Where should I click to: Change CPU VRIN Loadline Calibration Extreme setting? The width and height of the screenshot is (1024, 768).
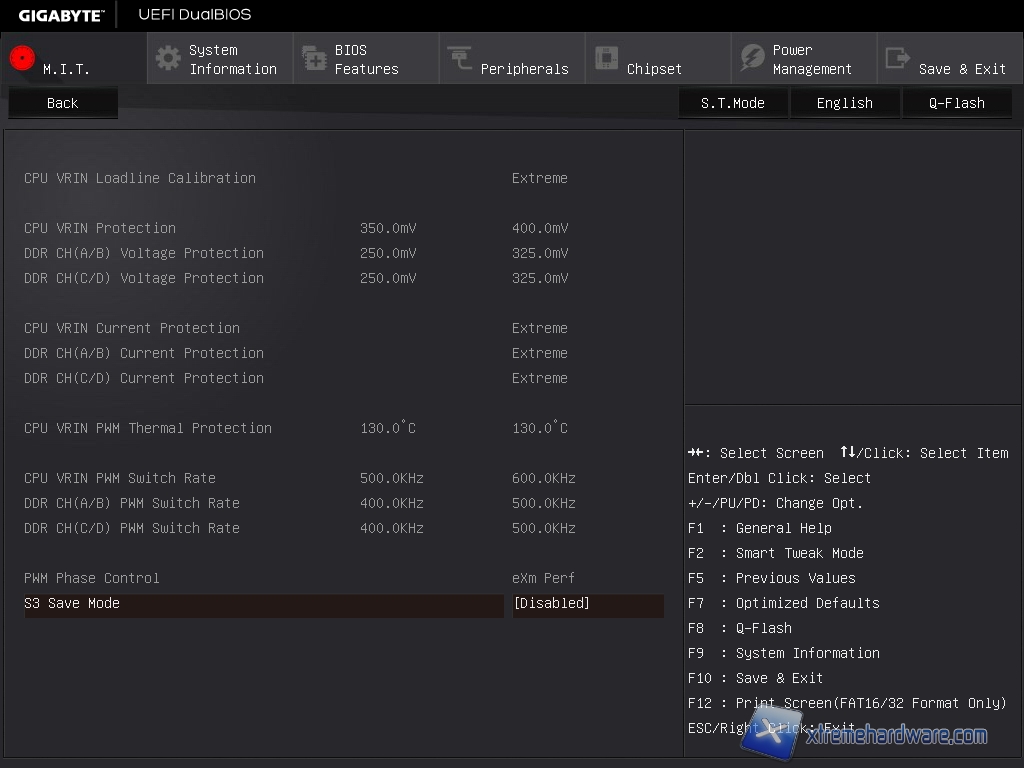coord(539,178)
